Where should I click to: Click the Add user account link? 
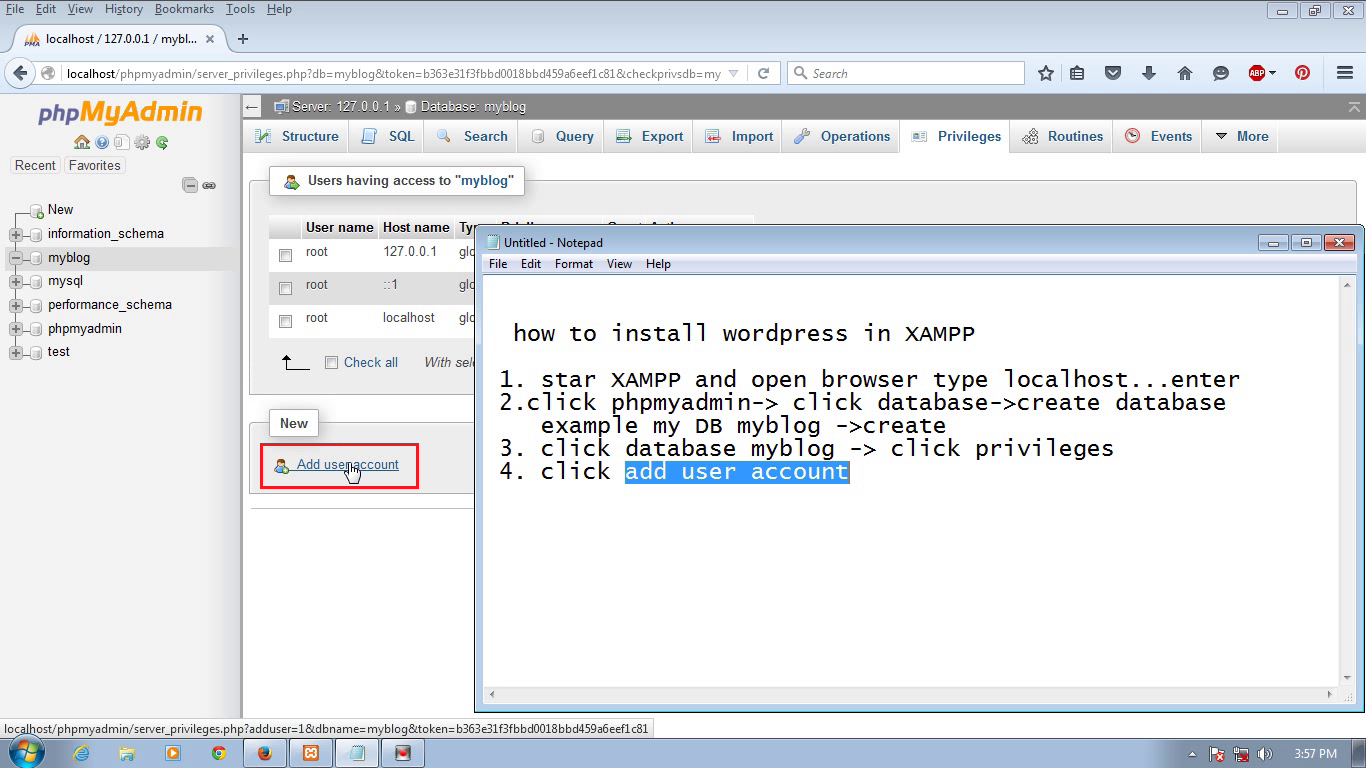(x=347, y=465)
